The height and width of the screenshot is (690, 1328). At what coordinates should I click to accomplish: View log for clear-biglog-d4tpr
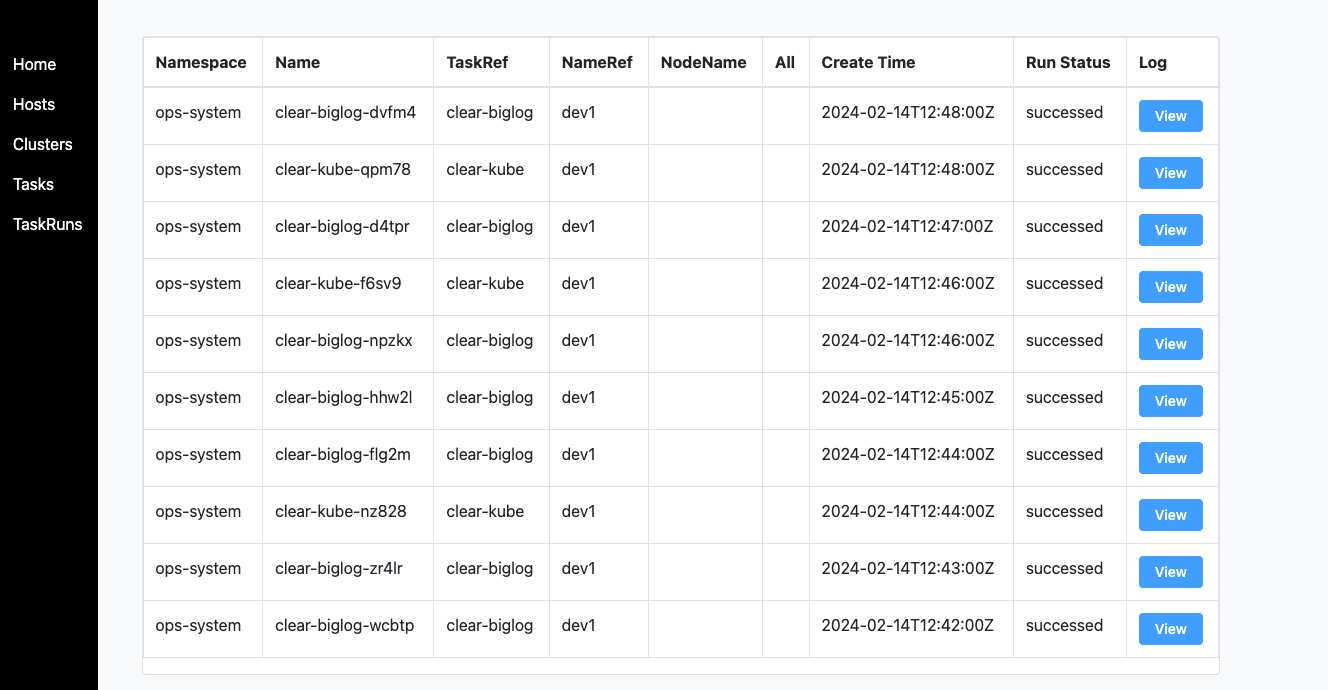(1171, 230)
